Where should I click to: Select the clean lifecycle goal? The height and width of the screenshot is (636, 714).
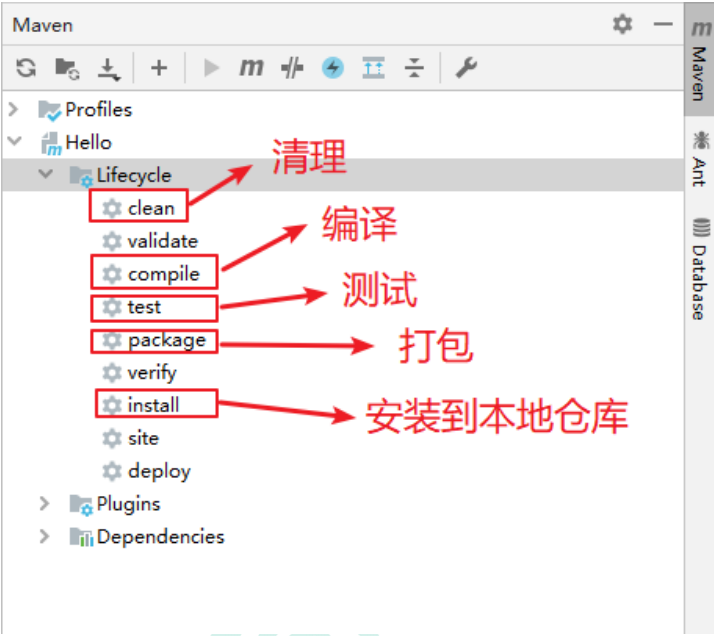151,209
